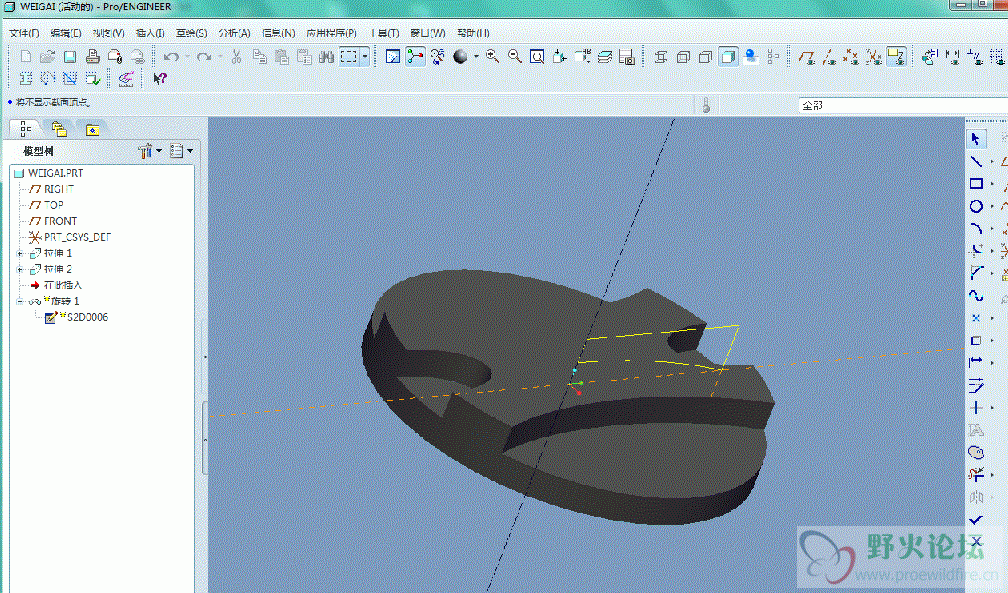This screenshot has width=1008, height=593.
Task: Toggle datum planes display
Action: (x=807, y=57)
